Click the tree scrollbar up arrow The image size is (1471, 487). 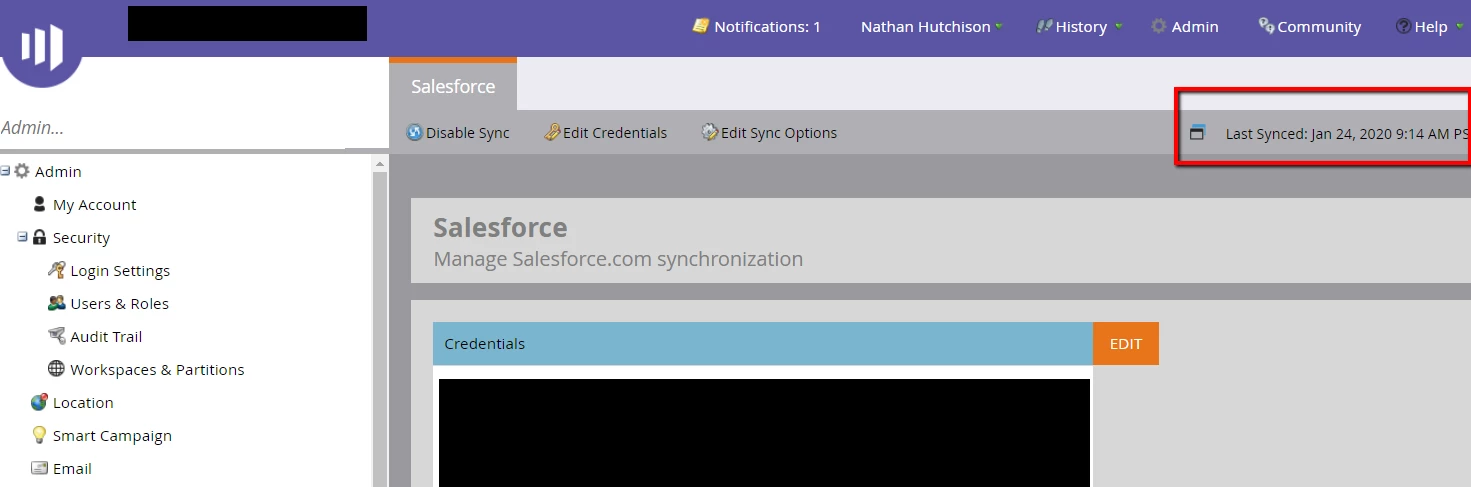click(380, 163)
